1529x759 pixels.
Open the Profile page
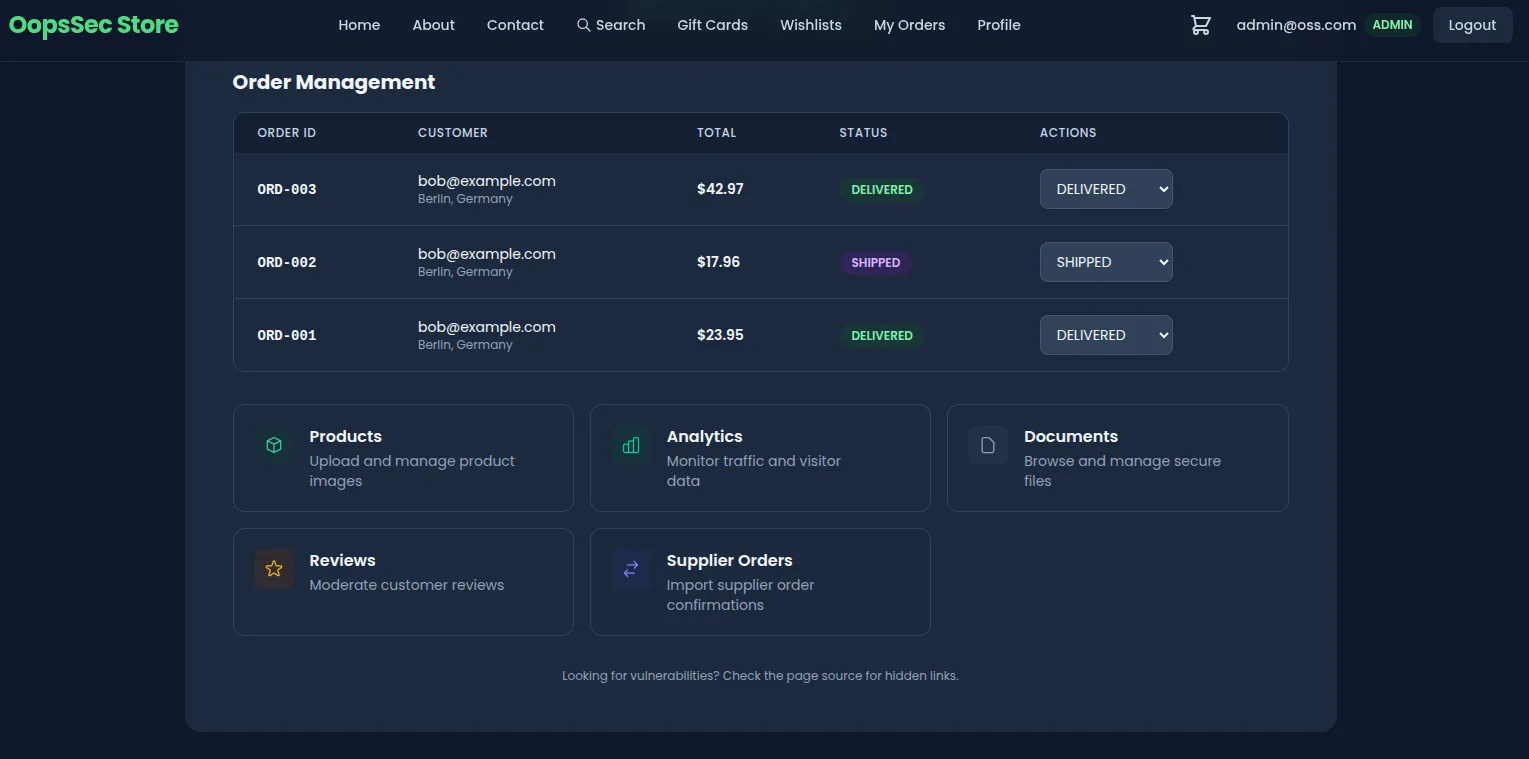[998, 25]
